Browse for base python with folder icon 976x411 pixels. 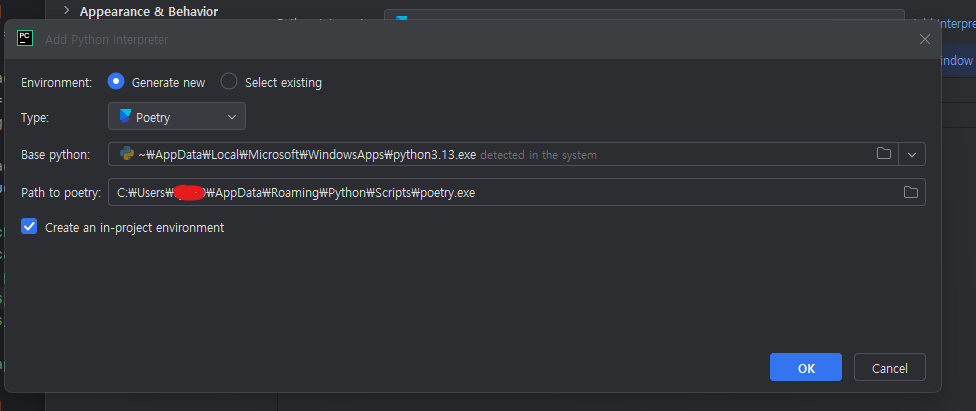tap(883, 154)
